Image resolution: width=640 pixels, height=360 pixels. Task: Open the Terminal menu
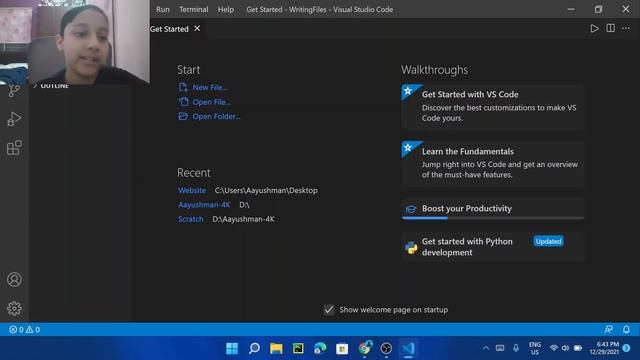pyautogui.click(x=193, y=9)
